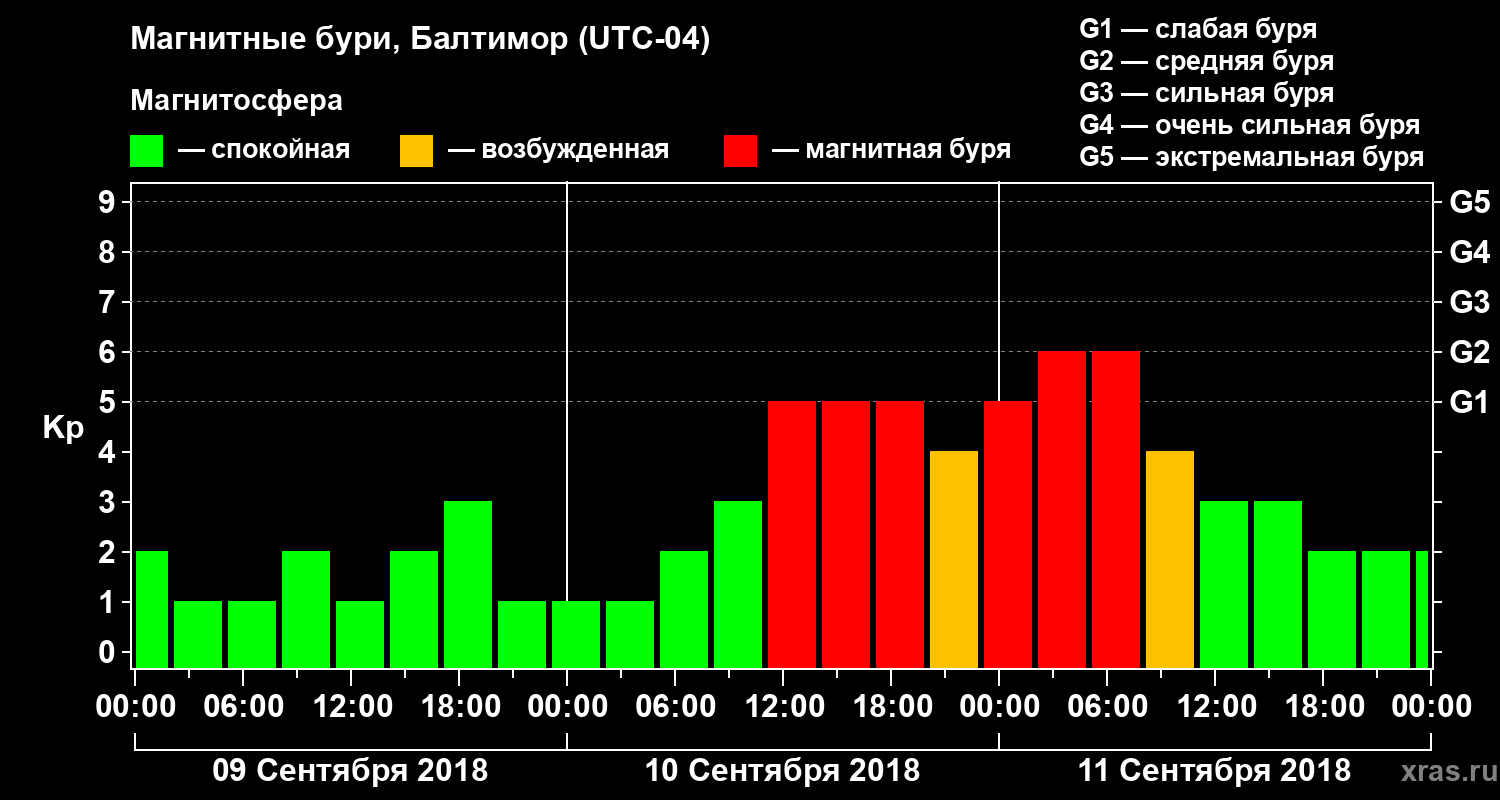Click the «— спокойная» legend text

pos(264,150)
